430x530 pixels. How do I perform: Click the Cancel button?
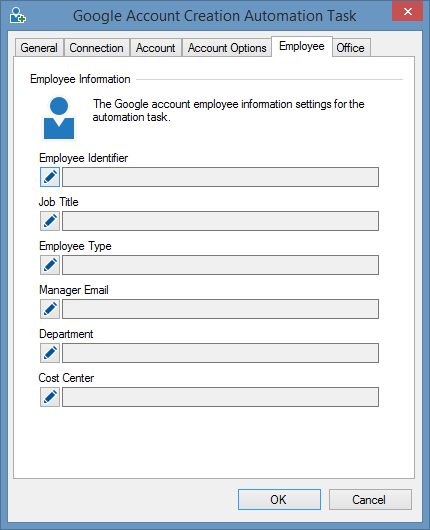[370, 499]
